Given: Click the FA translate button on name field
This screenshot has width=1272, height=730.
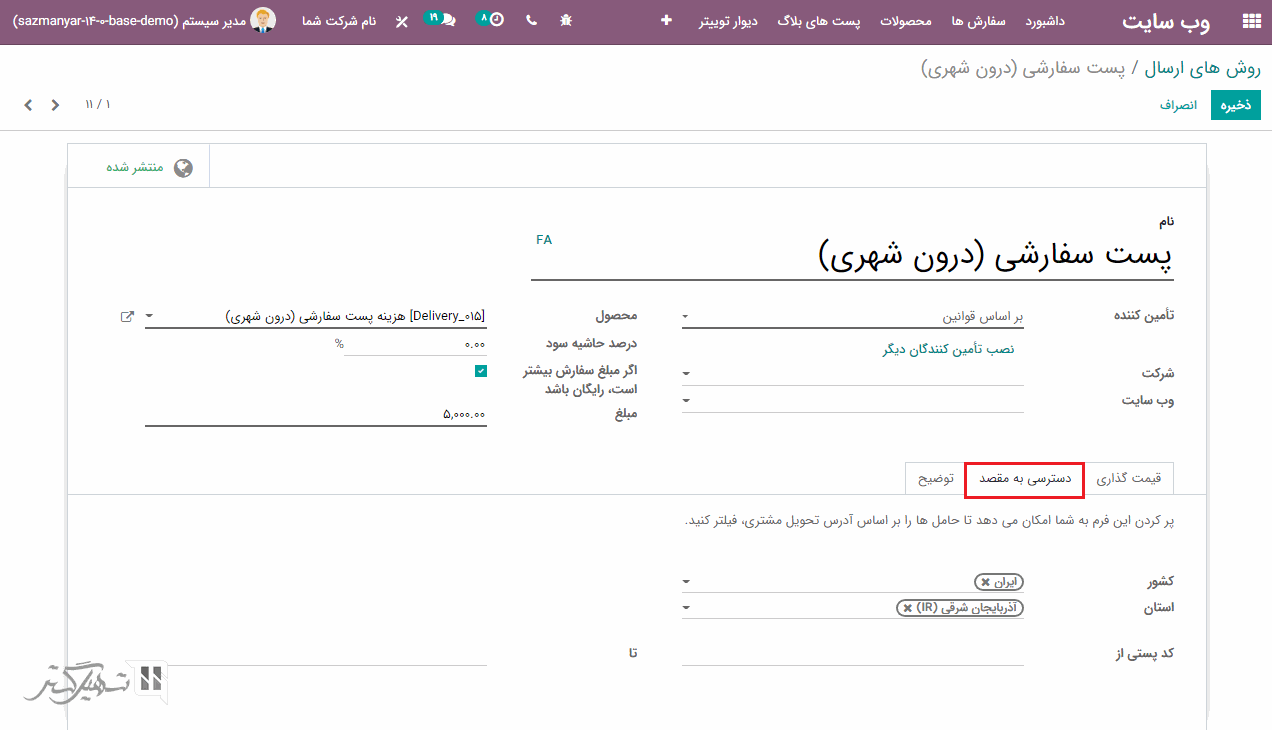Looking at the screenshot, I should click(544, 240).
